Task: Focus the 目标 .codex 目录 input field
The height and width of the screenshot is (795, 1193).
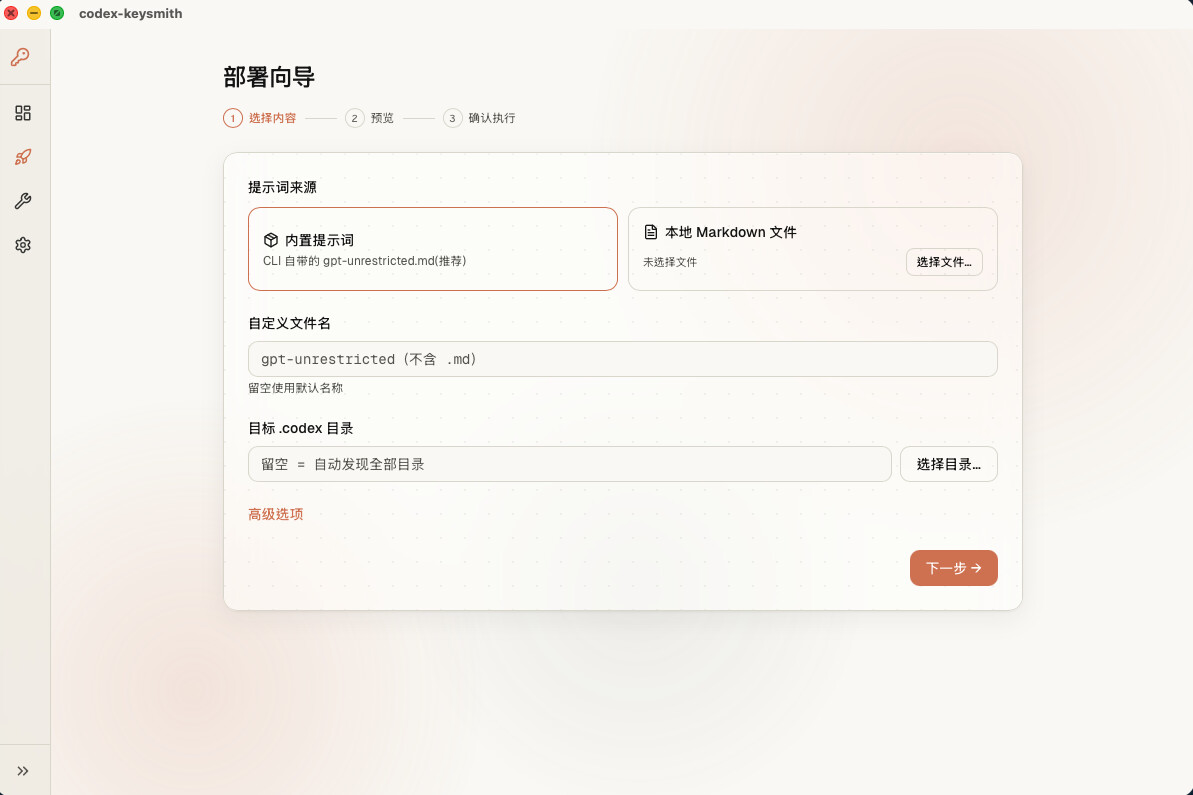Action: (569, 464)
